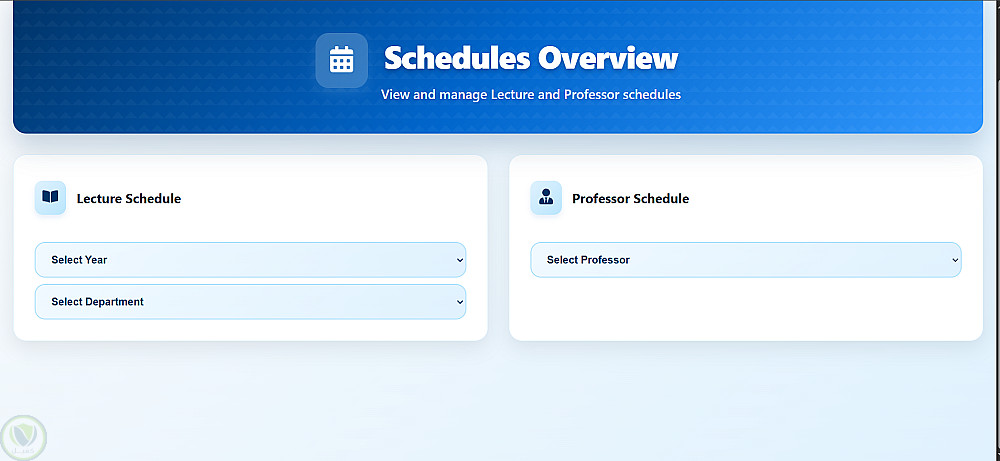The image size is (1000, 461).
Task: Click the chevron arrow on Select Department
Action: (x=460, y=302)
